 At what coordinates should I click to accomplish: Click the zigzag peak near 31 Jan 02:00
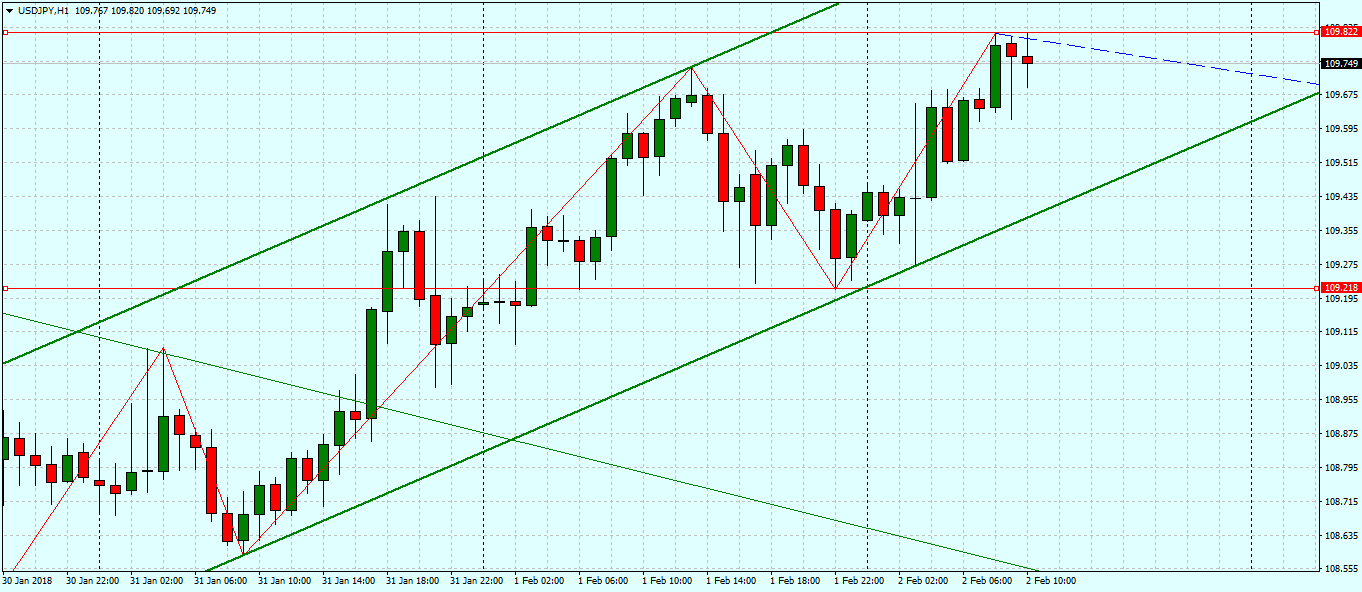163,349
